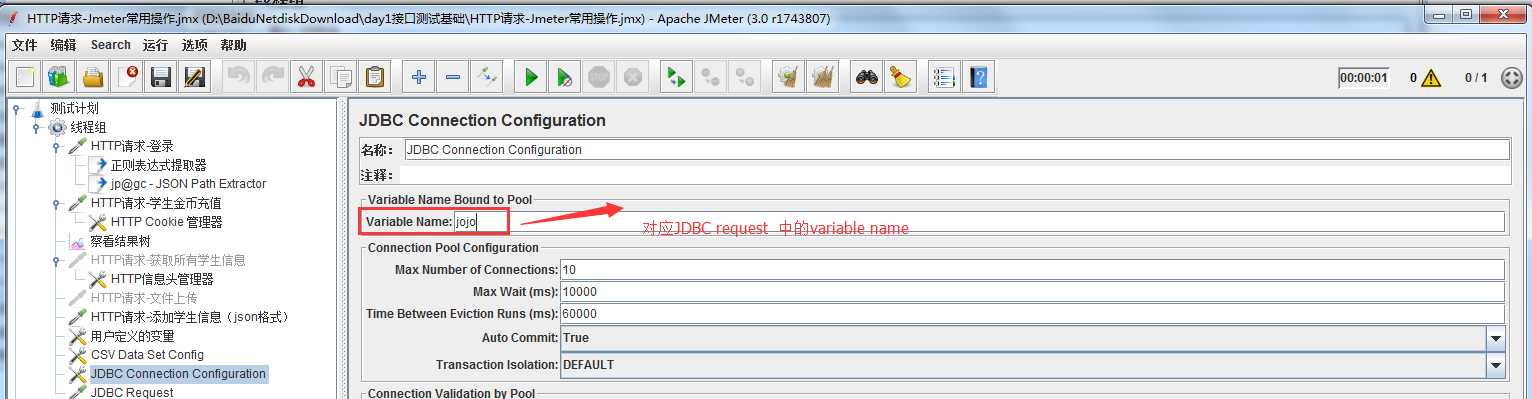Click the Paste clipboard icon

pyautogui.click(x=374, y=77)
